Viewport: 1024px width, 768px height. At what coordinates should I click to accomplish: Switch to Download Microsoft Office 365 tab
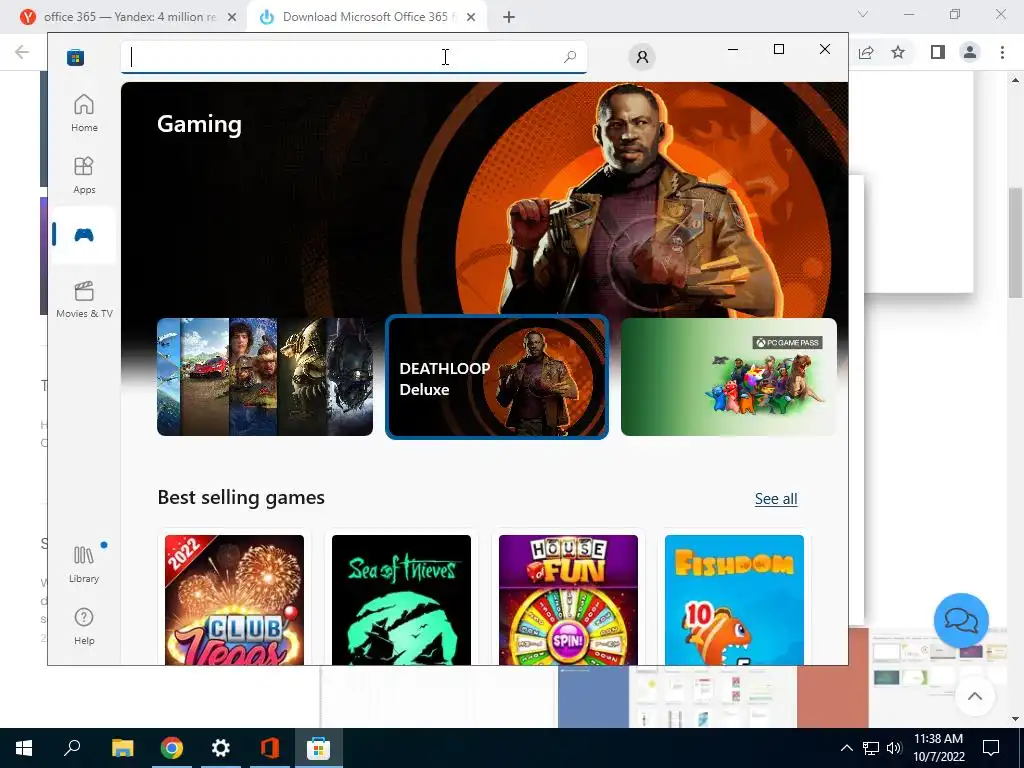[368, 17]
